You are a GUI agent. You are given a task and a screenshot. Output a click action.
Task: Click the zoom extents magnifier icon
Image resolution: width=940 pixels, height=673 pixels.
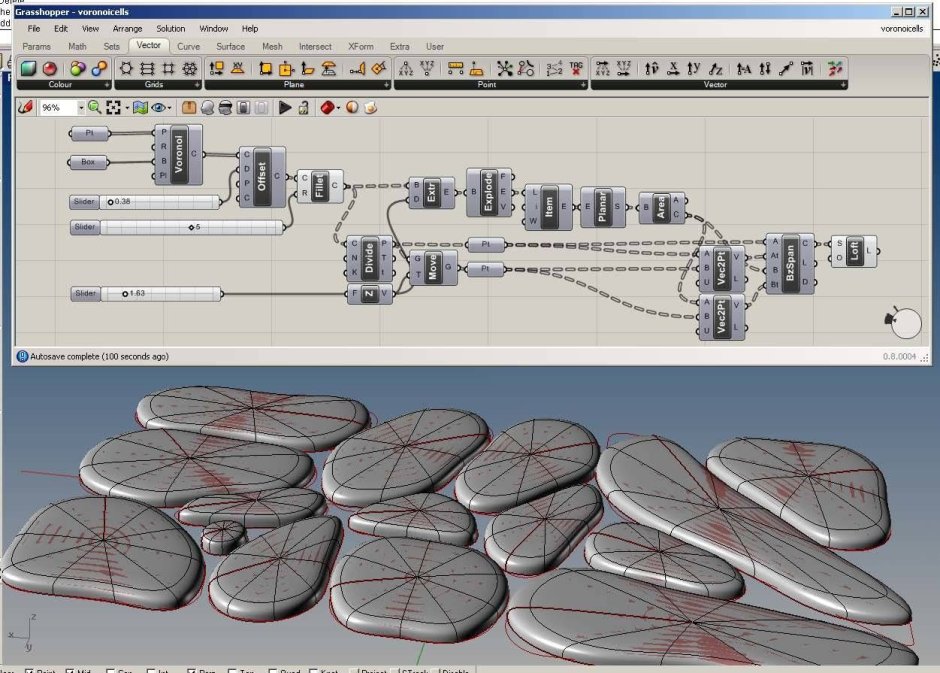coord(95,108)
